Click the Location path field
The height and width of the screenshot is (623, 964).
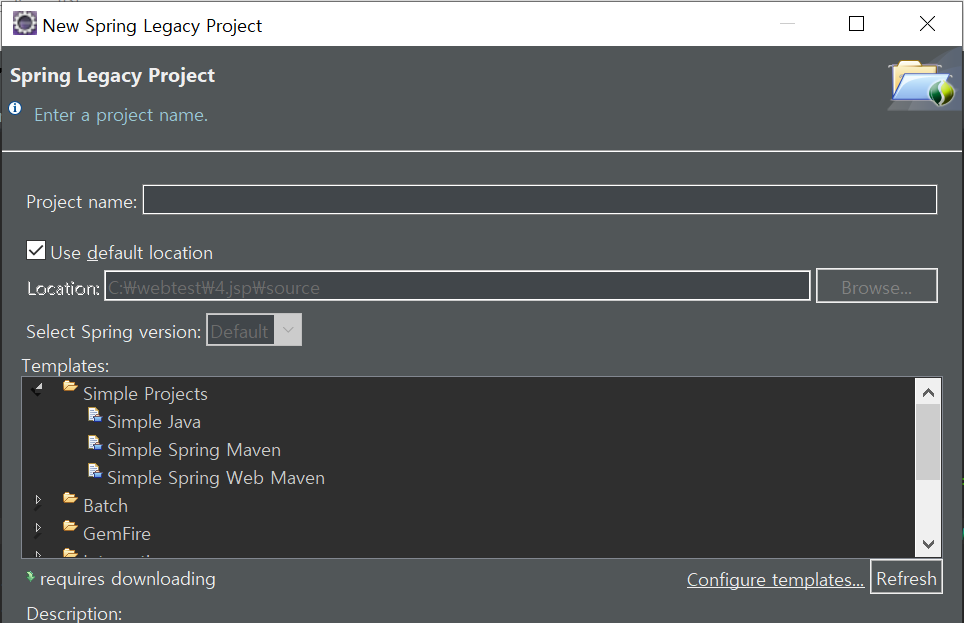point(457,286)
